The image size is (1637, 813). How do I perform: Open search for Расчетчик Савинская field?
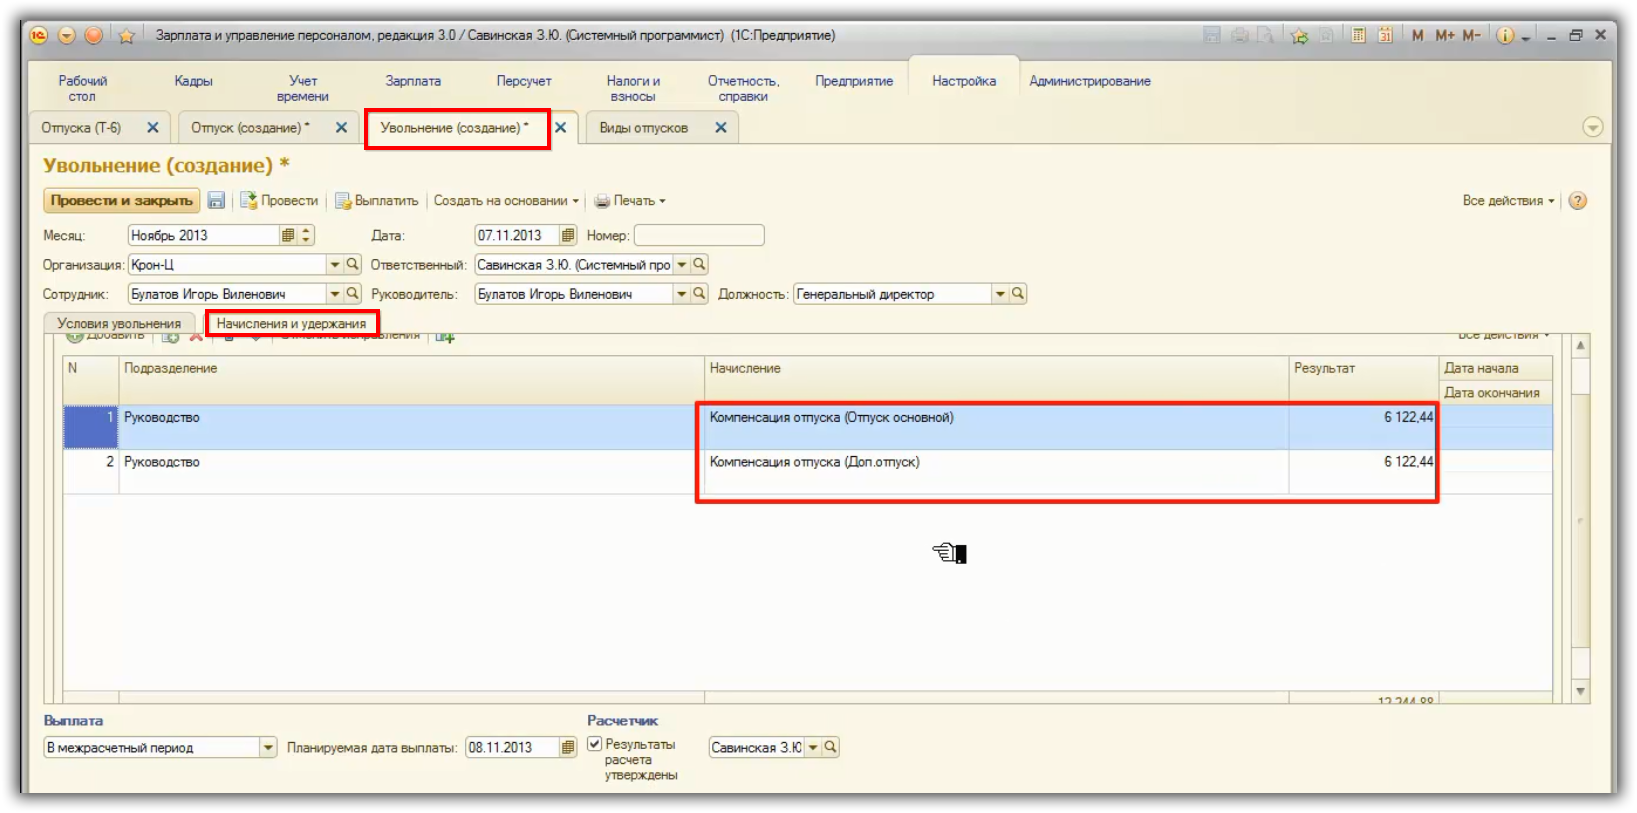pyautogui.click(x=830, y=747)
